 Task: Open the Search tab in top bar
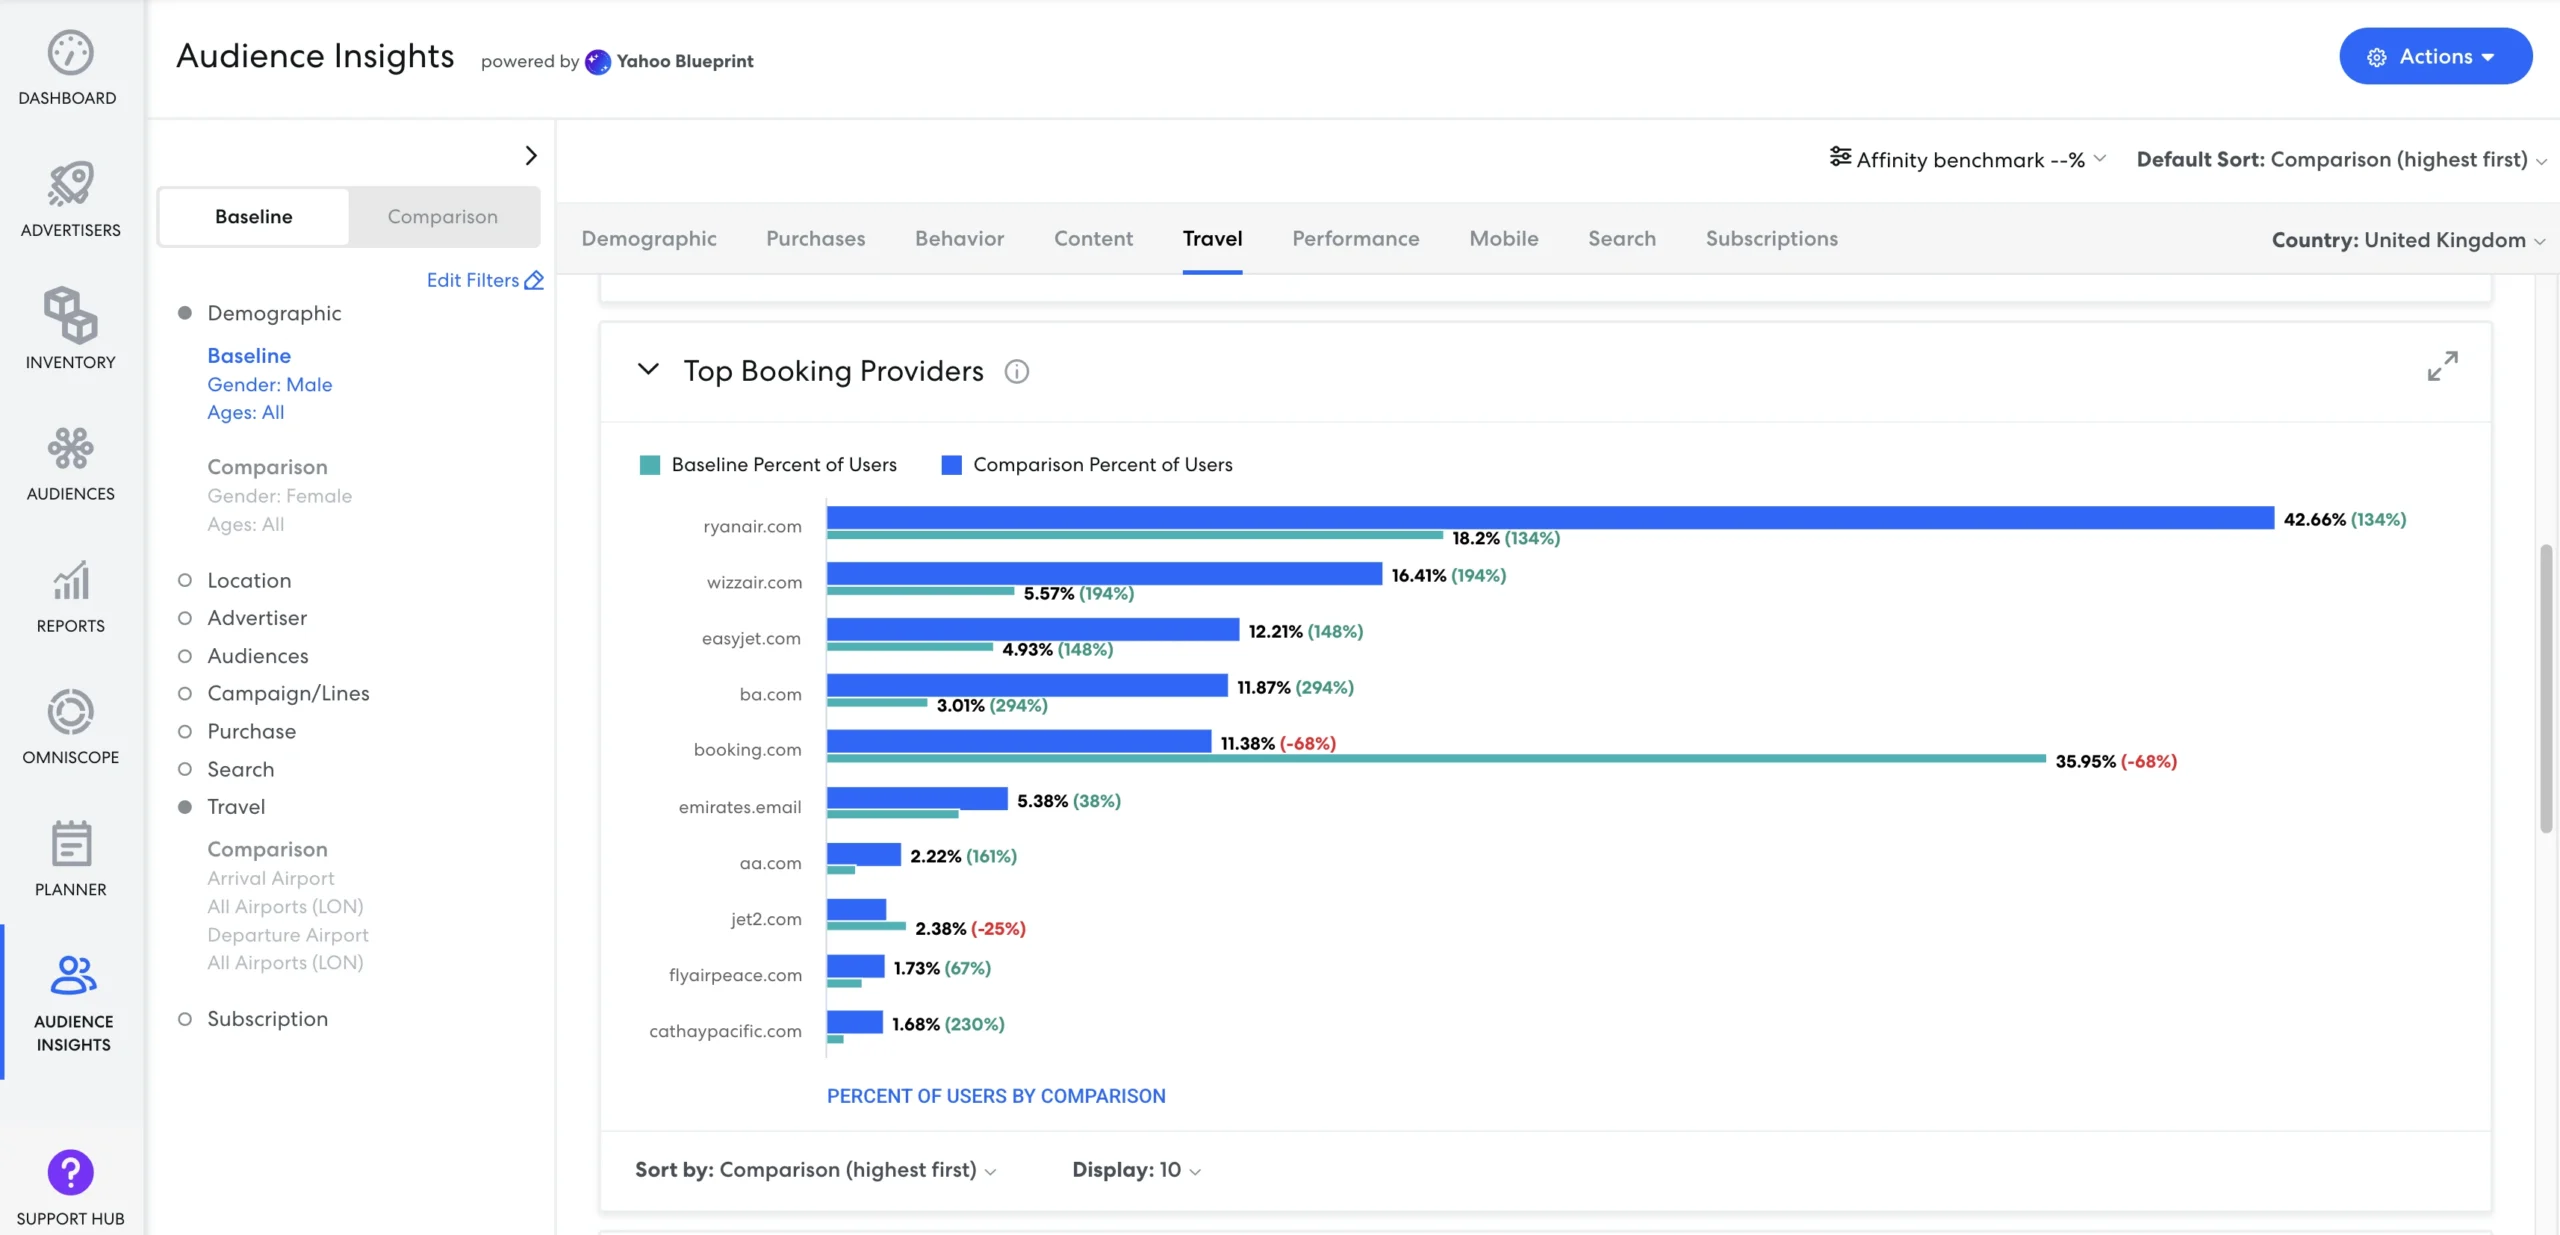pos(1621,238)
